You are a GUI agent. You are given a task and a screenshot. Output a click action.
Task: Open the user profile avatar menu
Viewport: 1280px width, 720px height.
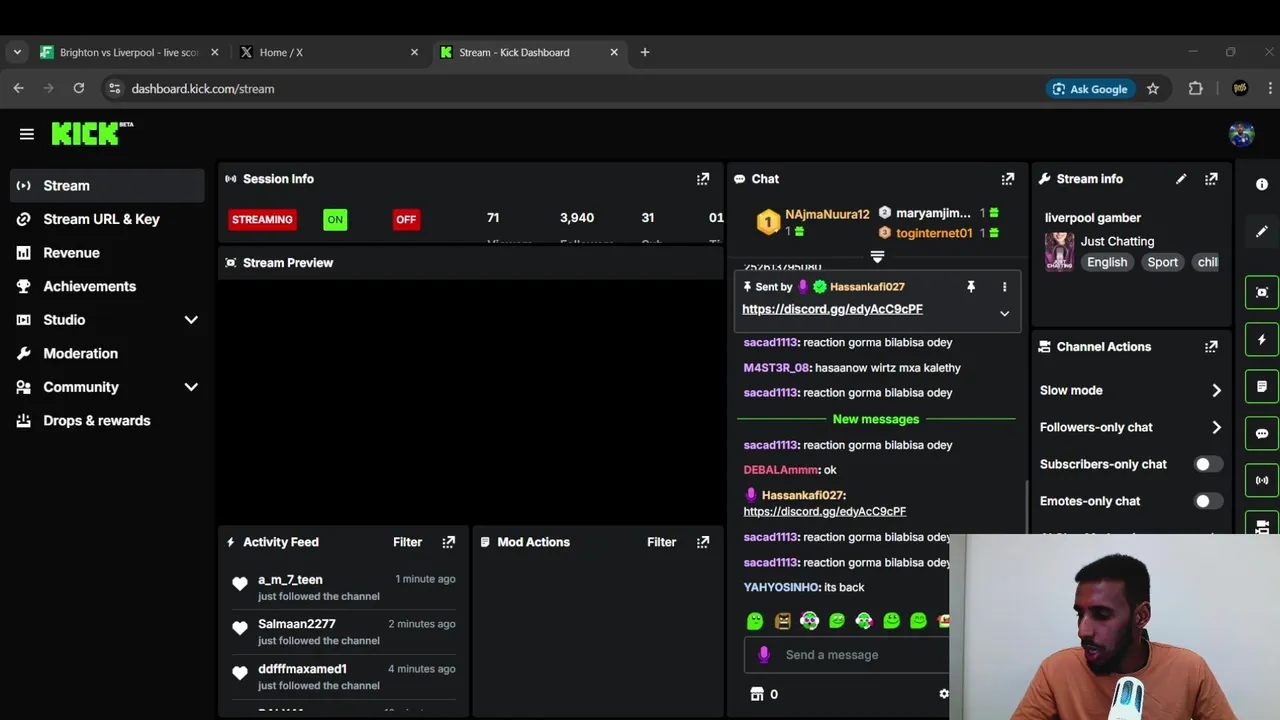pyautogui.click(x=1242, y=134)
